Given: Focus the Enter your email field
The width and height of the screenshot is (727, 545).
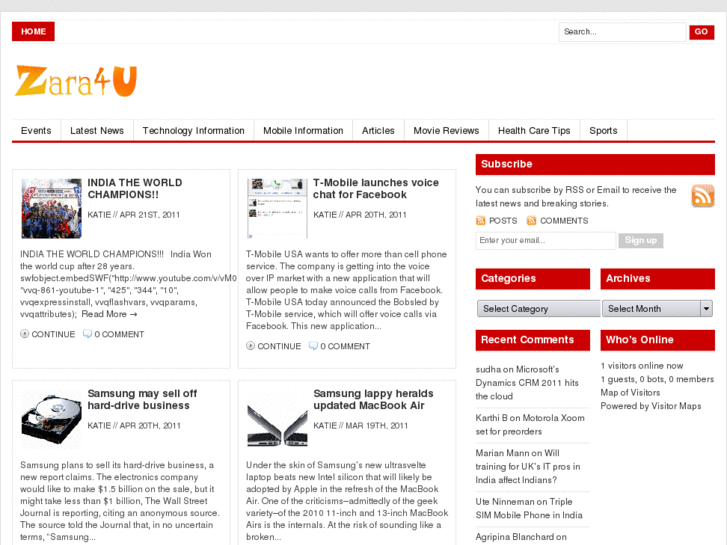Looking at the screenshot, I should pyautogui.click(x=546, y=240).
